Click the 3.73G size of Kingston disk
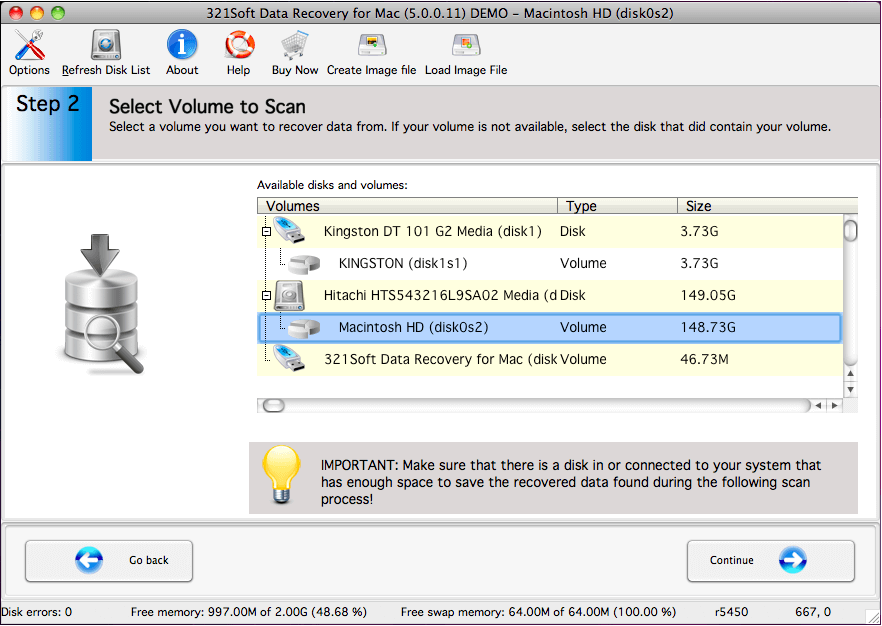Screen dimensions: 882x626 tap(699, 231)
